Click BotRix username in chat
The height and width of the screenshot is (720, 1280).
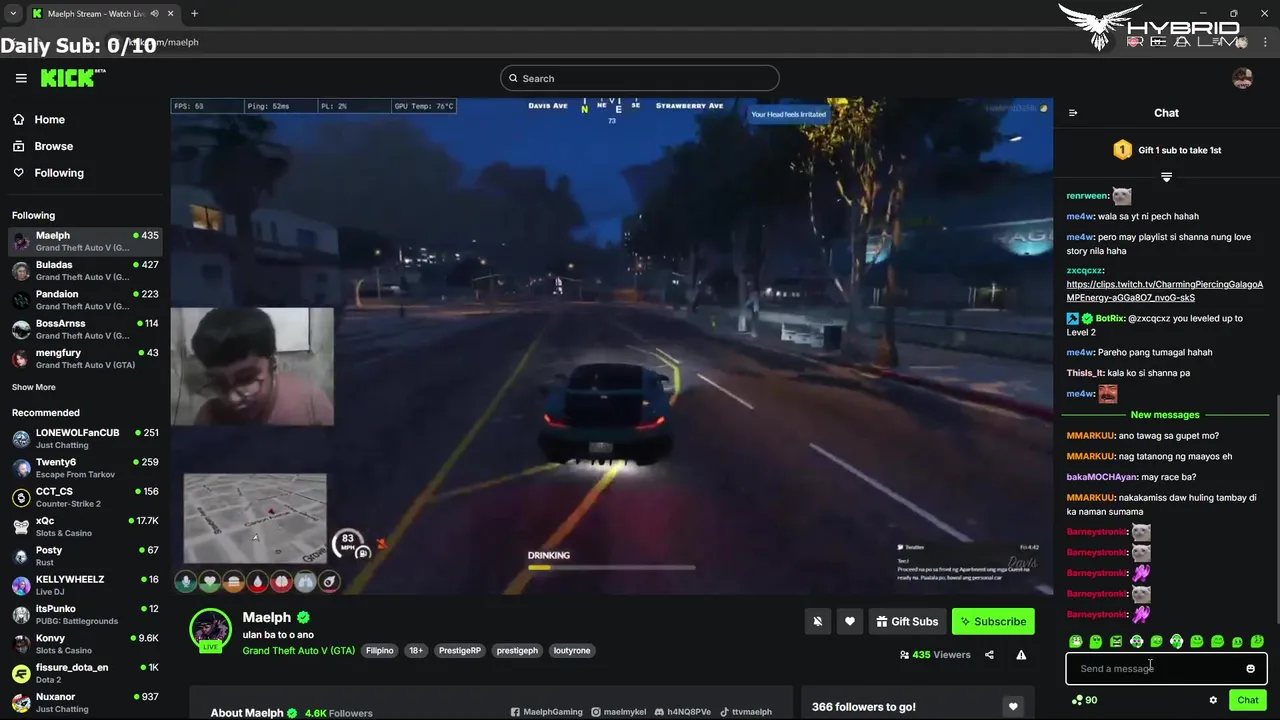click(1109, 318)
